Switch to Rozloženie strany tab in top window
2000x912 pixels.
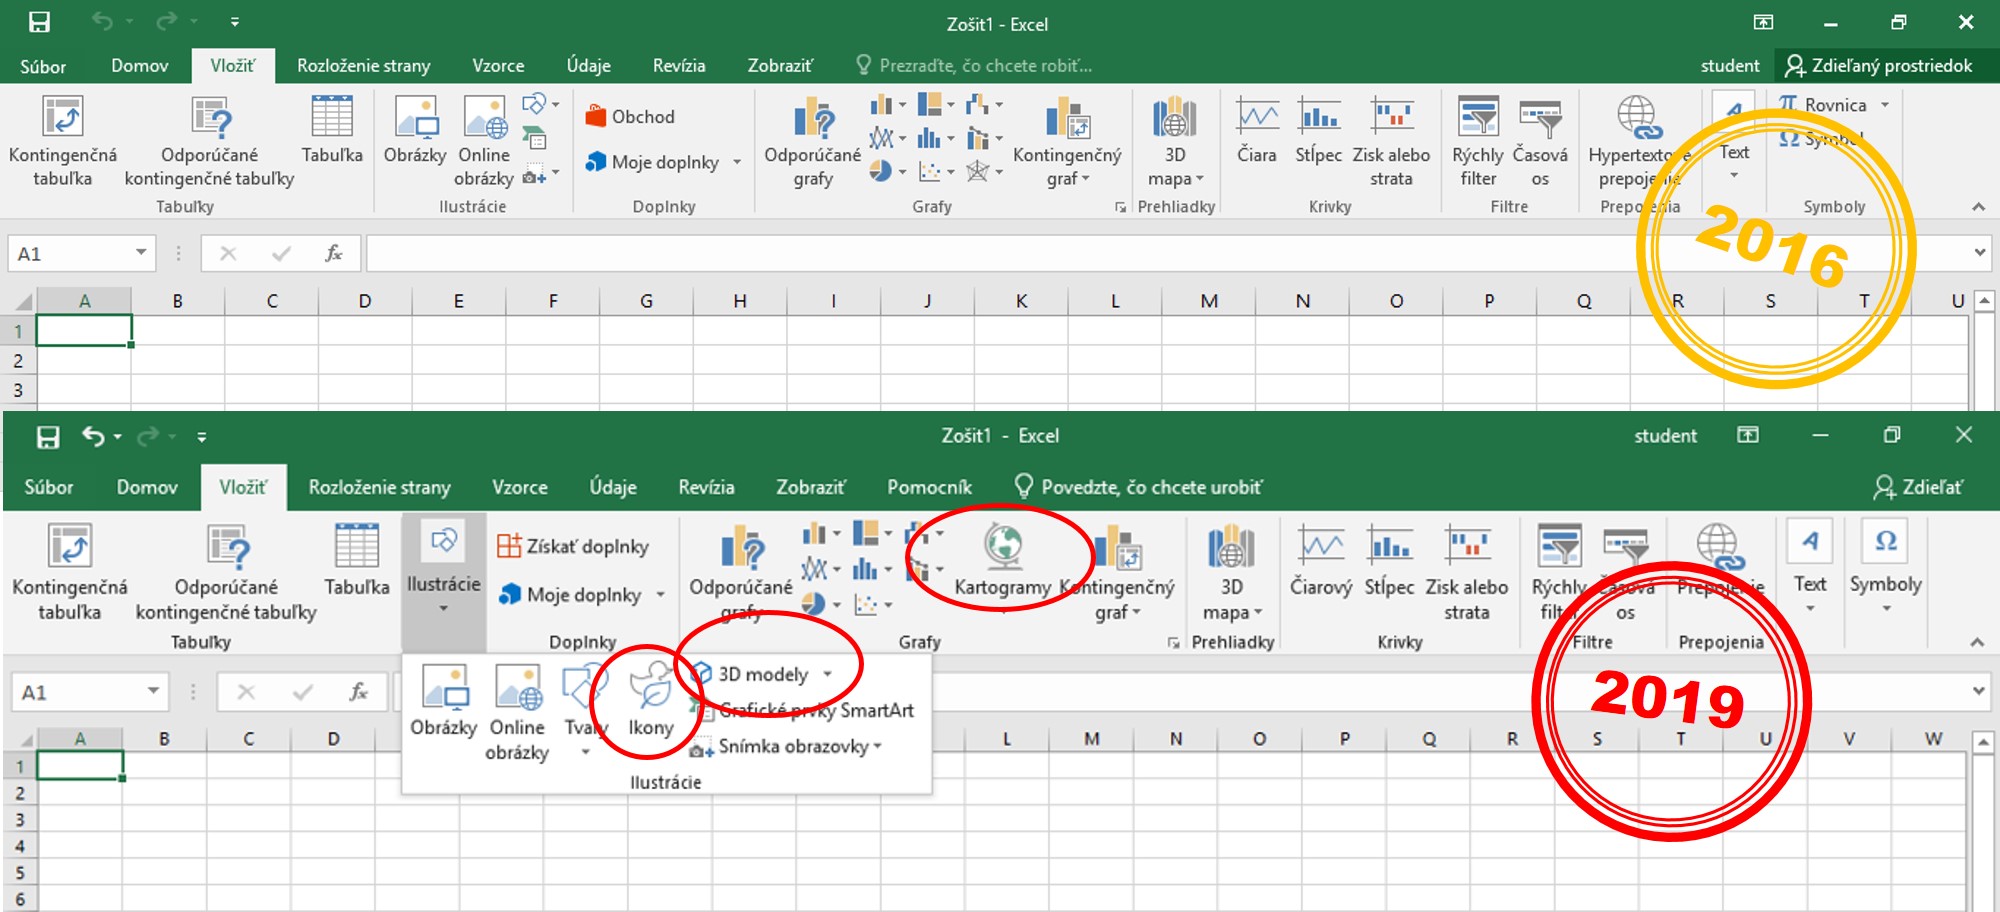(x=363, y=66)
